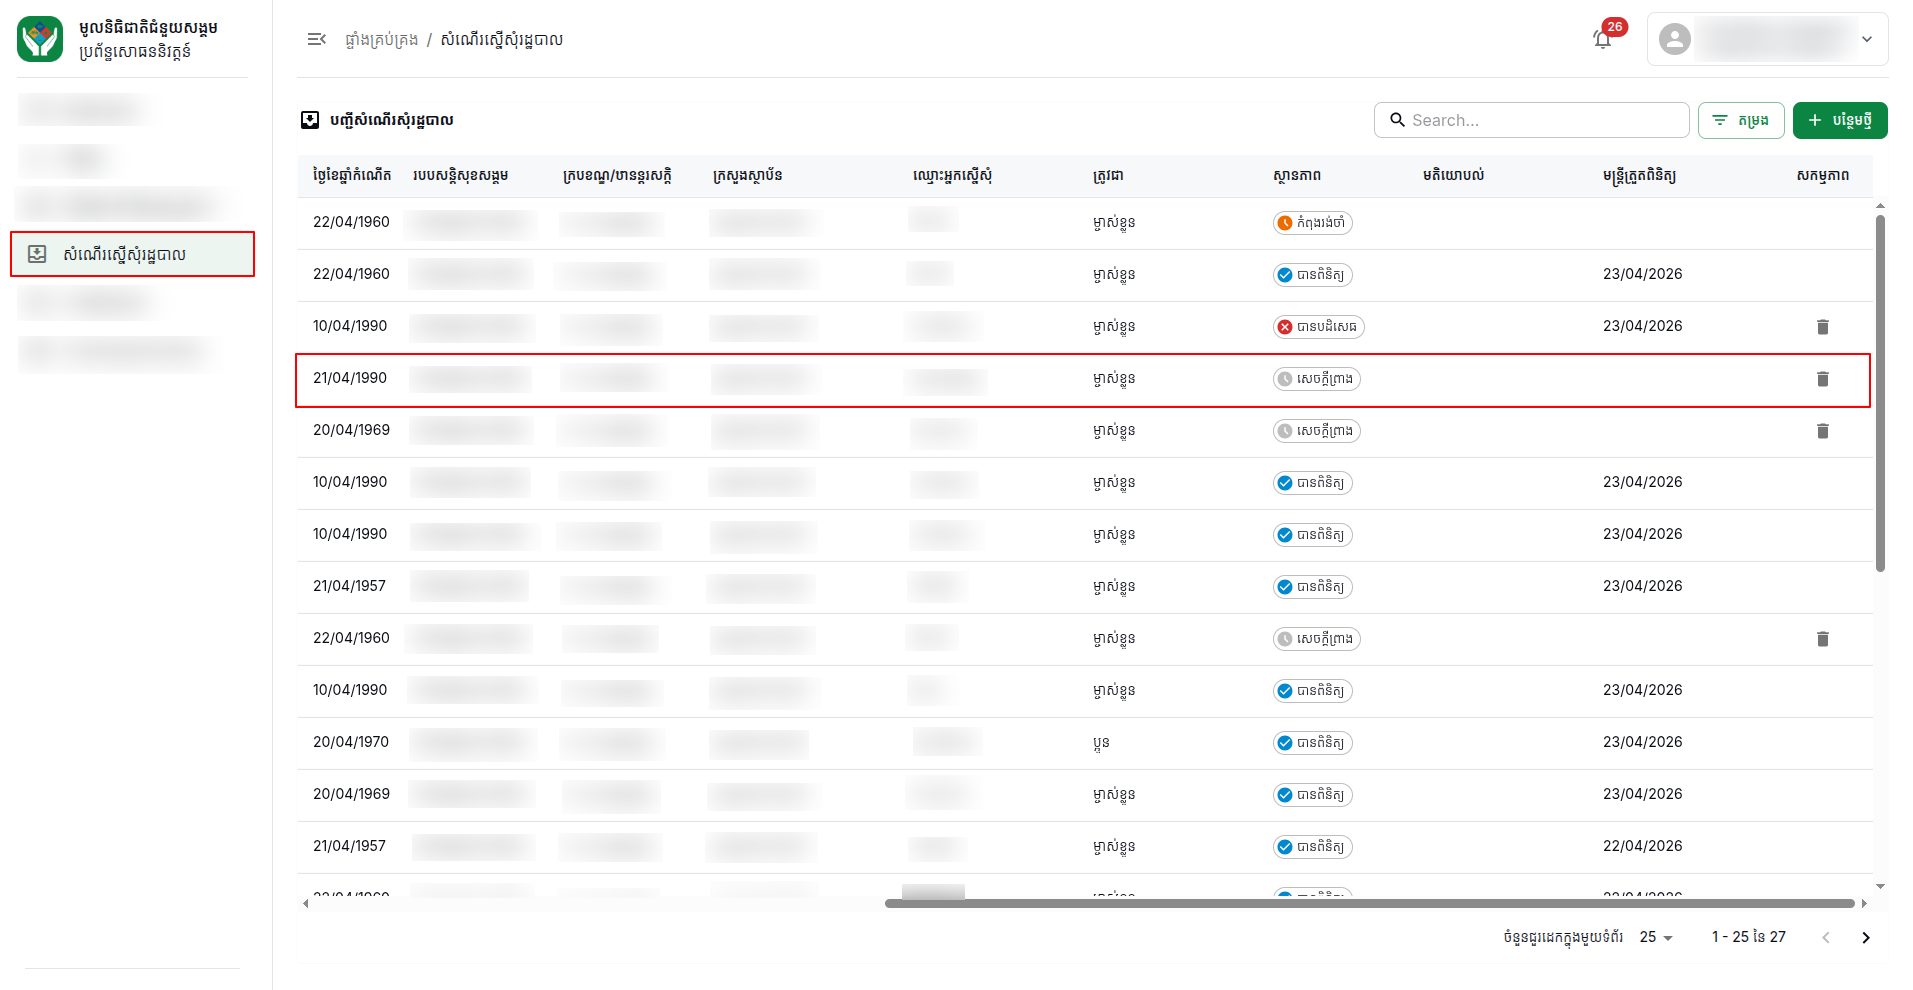Click the user avatar icon
This screenshot has width=1913, height=990.
(x=1674, y=39)
